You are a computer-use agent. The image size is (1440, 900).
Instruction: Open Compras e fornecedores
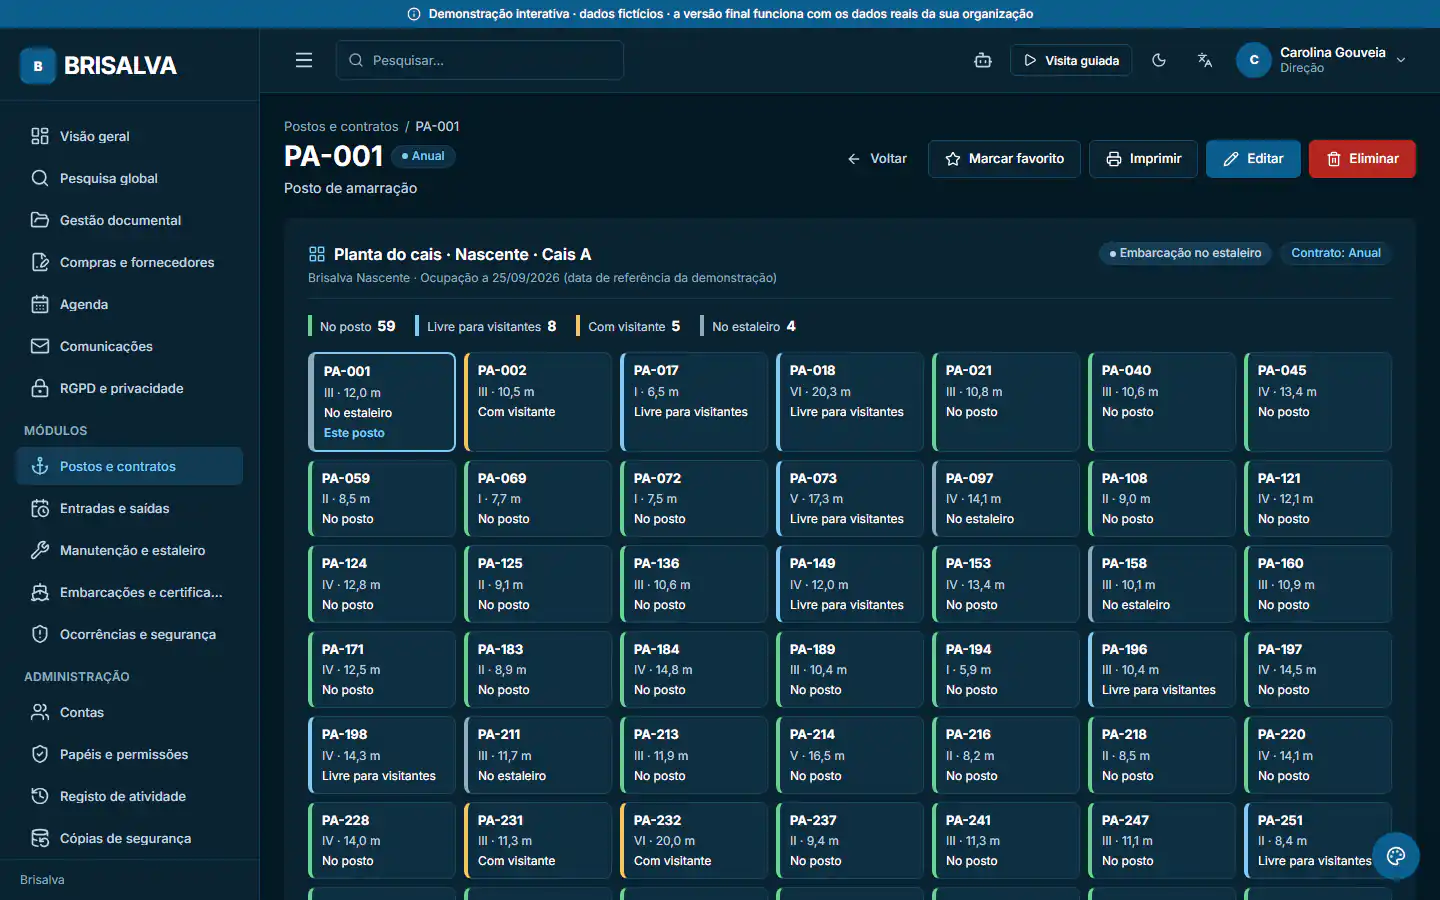pos(129,262)
